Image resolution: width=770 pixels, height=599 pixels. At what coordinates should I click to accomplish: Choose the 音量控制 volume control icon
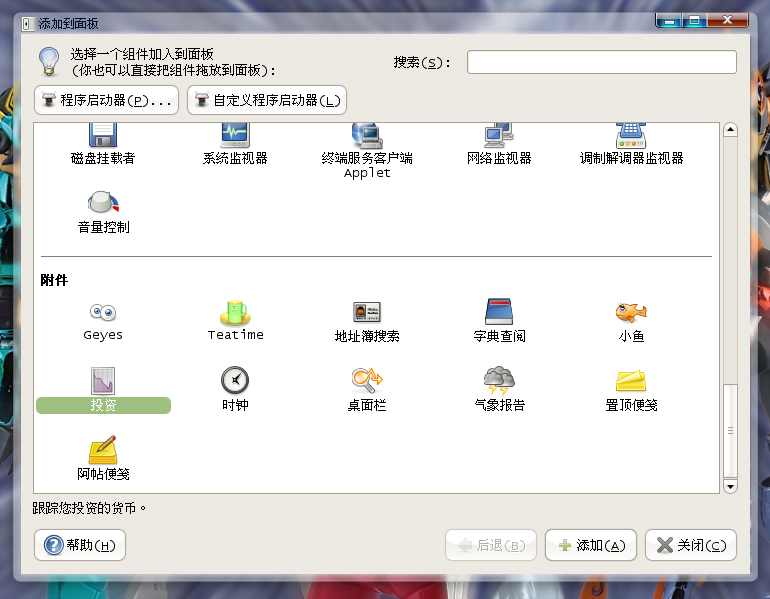[x=103, y=202]
